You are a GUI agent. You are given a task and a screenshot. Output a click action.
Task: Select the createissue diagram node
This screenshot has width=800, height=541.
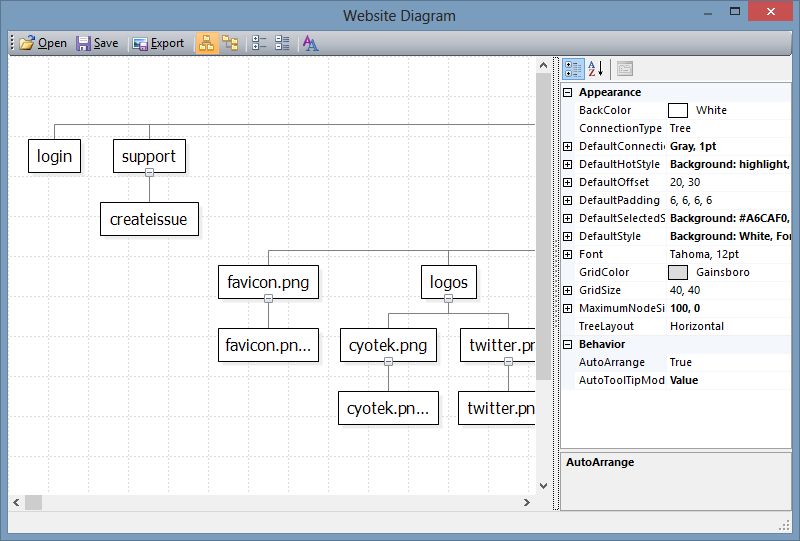(149, 219)
